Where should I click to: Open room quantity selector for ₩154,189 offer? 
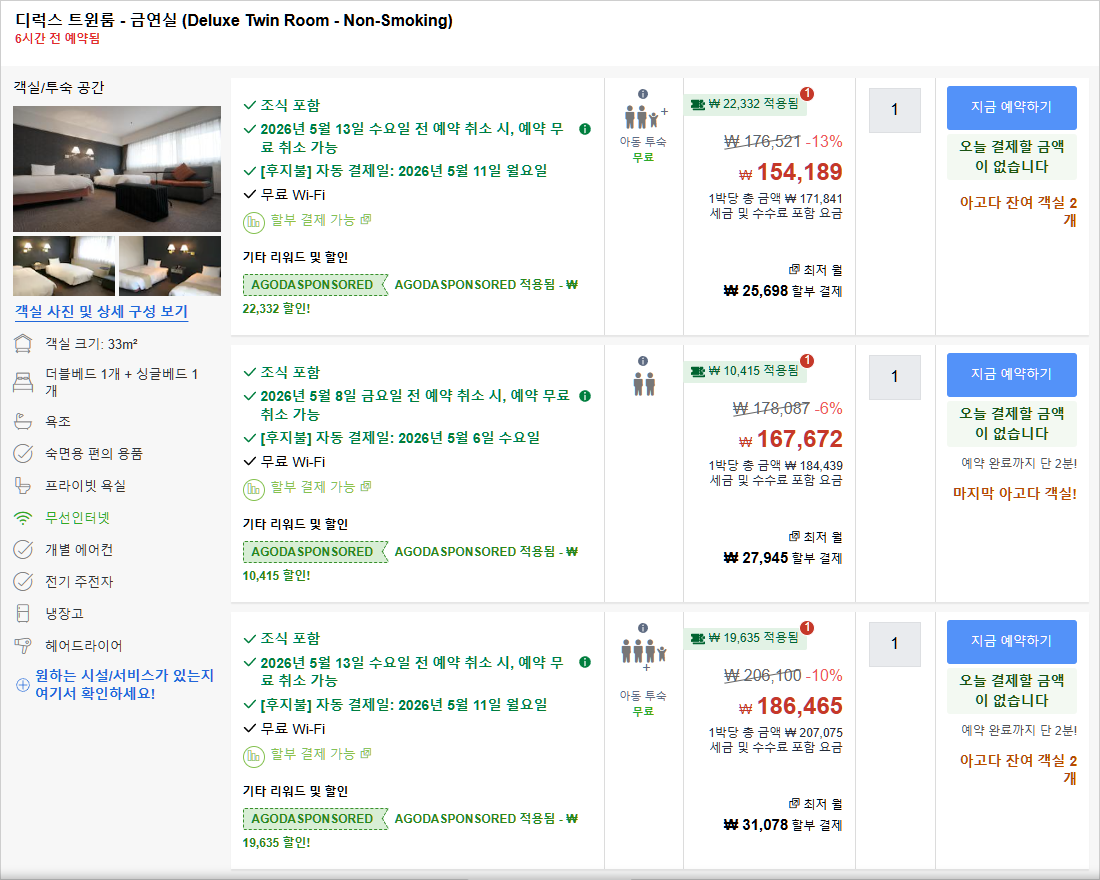click(894, 110)
